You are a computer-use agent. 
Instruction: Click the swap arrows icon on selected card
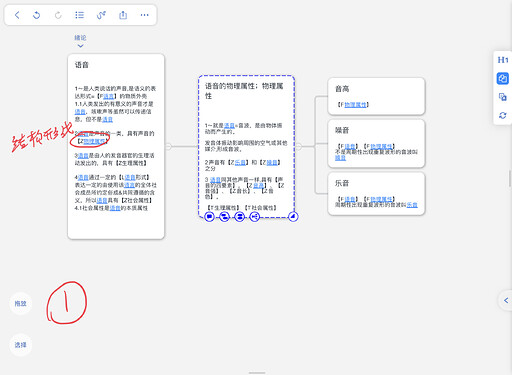tap(224, 217)
